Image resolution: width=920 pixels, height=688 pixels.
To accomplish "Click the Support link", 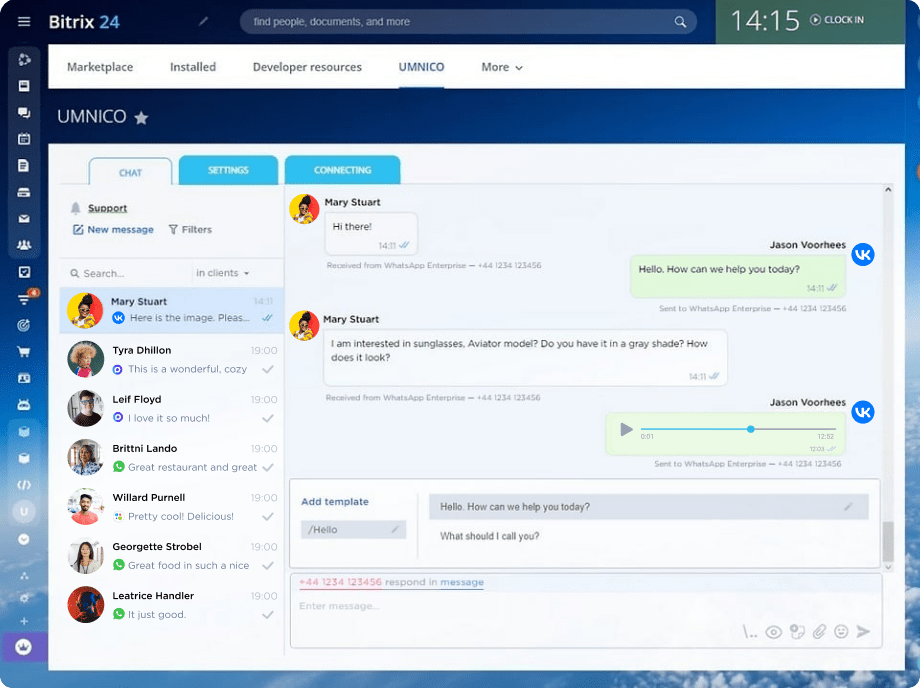I will click(x=107, y=208).
